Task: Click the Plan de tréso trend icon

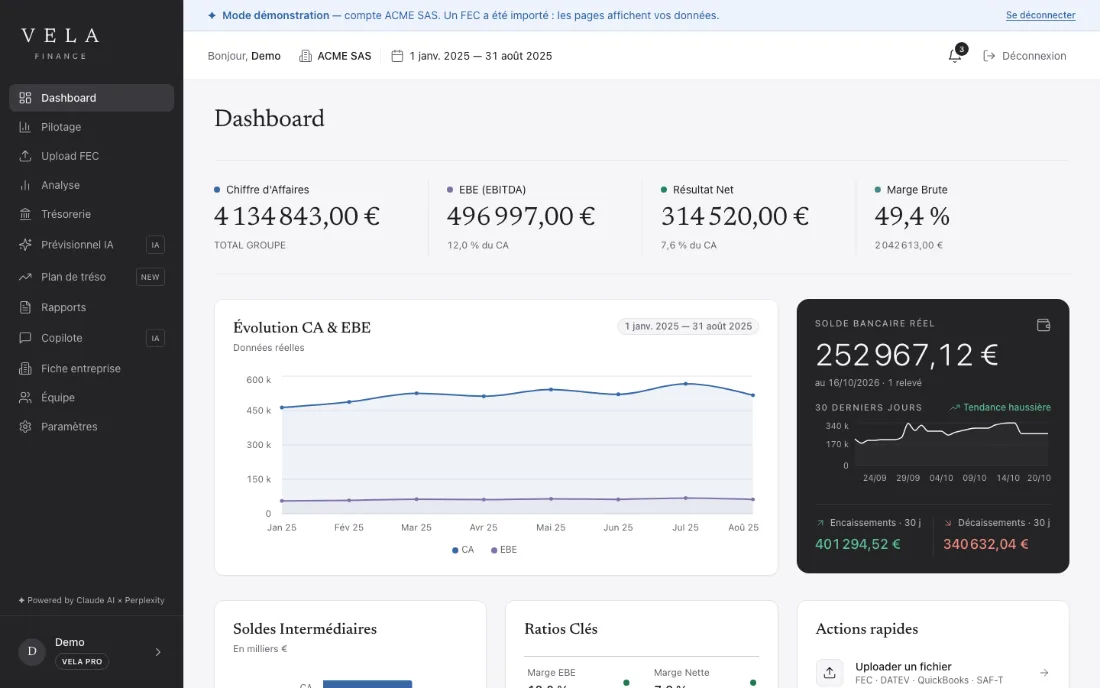Action: (25, 277)
